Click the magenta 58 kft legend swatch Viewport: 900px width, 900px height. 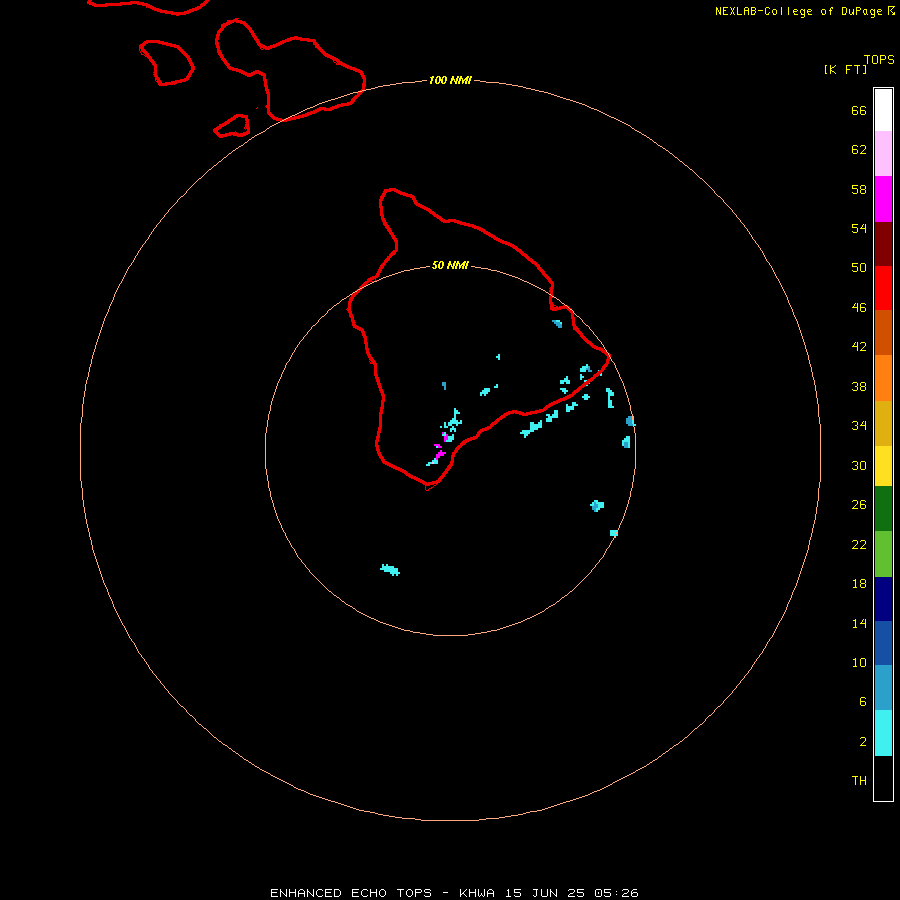[x=883, y=199]
